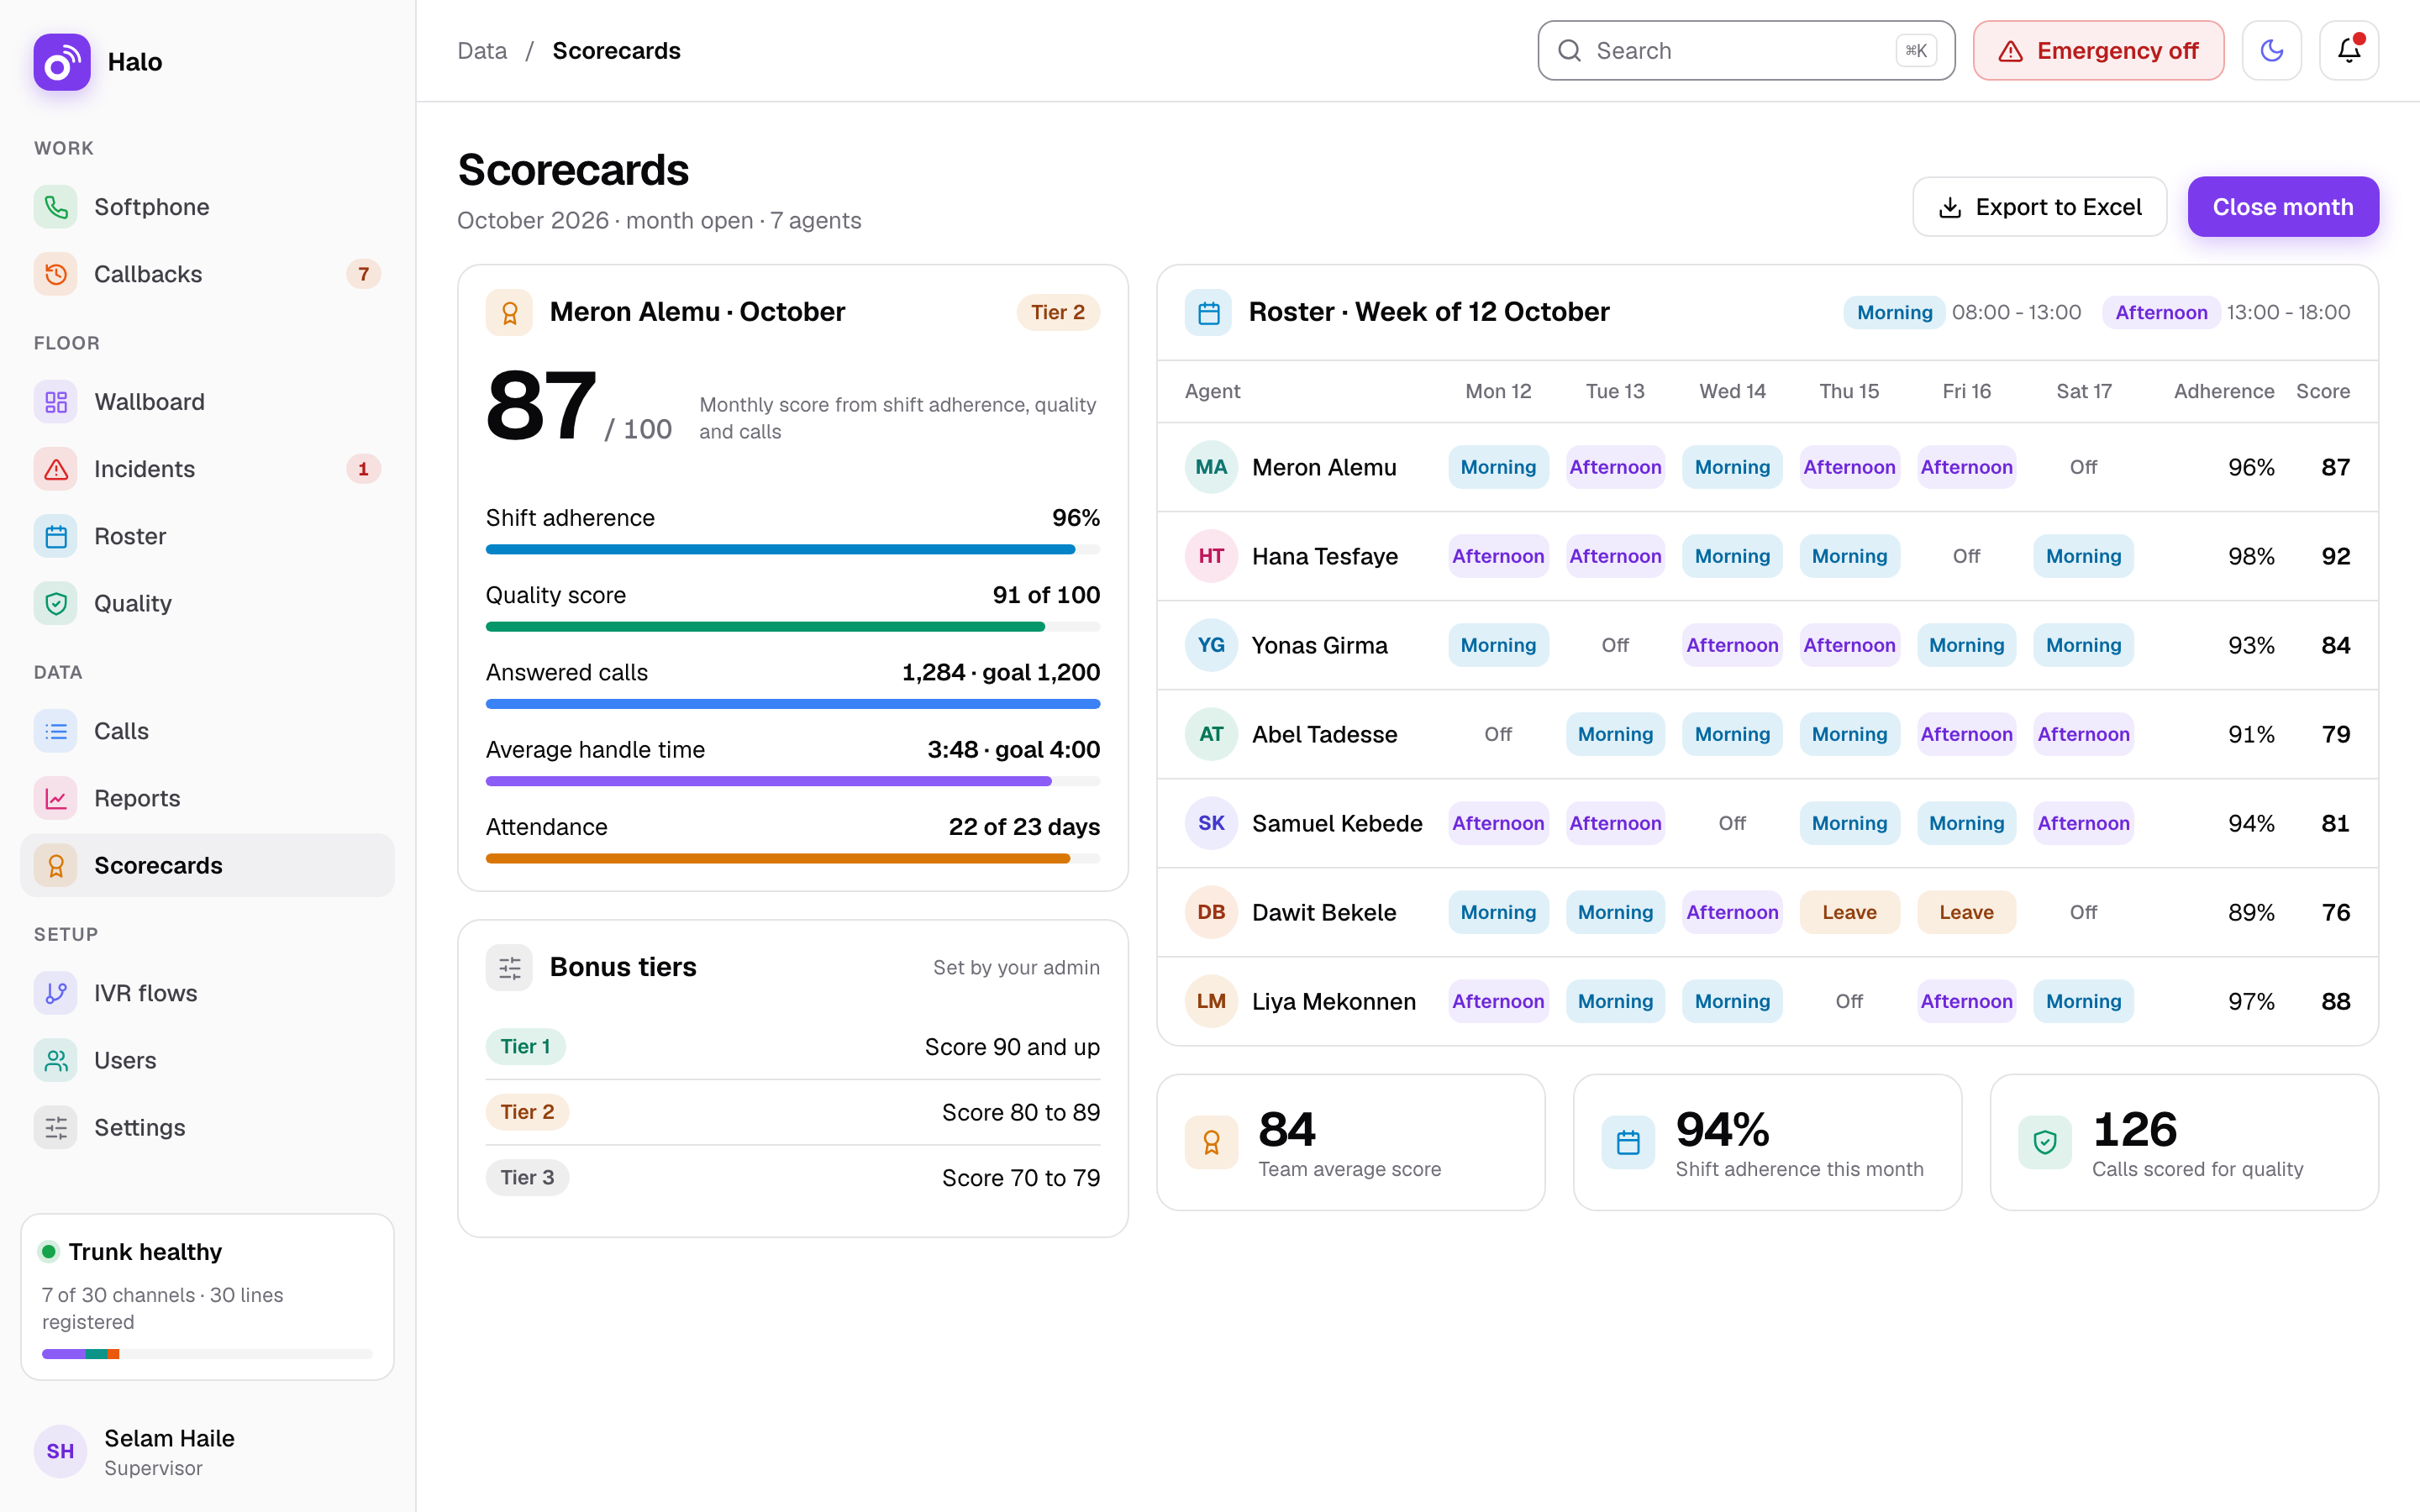Click Abel Tadesse's Mon 12 Off cell
This screenshot has height=1512, width=2420.
click(1497, 734)
